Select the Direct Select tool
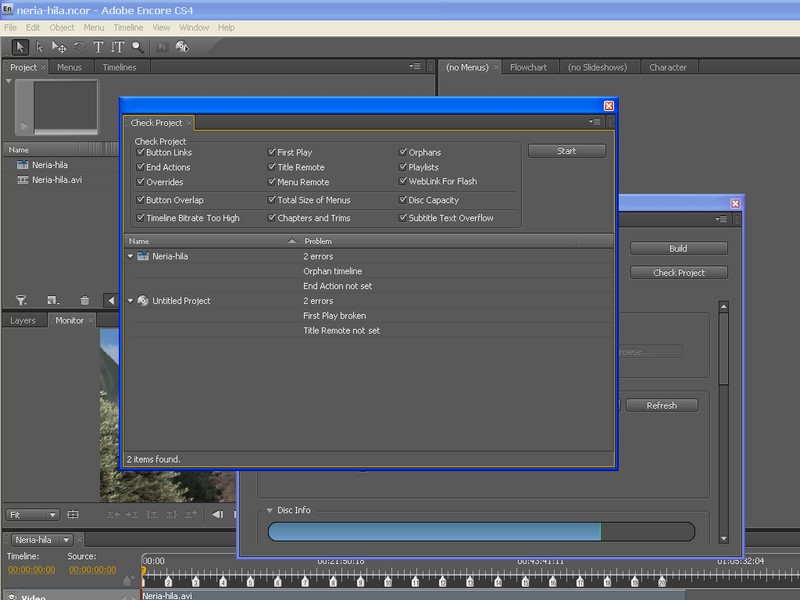The width and height of the screenshot is (800, 600). pyautogui.click(x=40, y=46)
